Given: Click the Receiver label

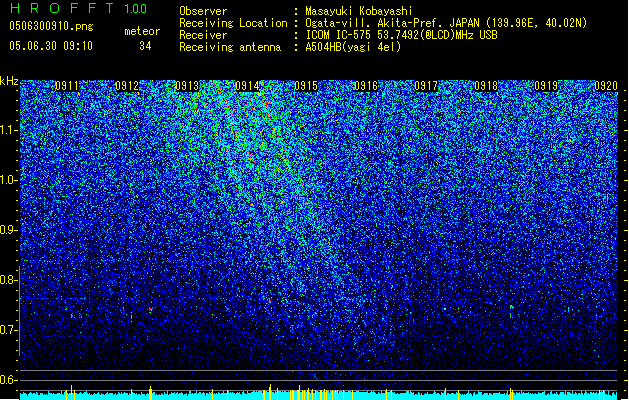Looking at the screenshot, I should [x=203, y=35].
